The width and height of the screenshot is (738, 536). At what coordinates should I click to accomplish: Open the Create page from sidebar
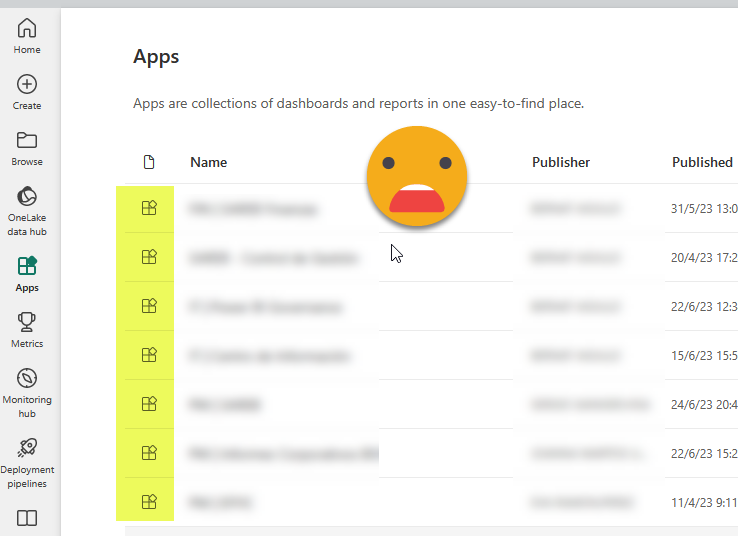coord(27,92)
